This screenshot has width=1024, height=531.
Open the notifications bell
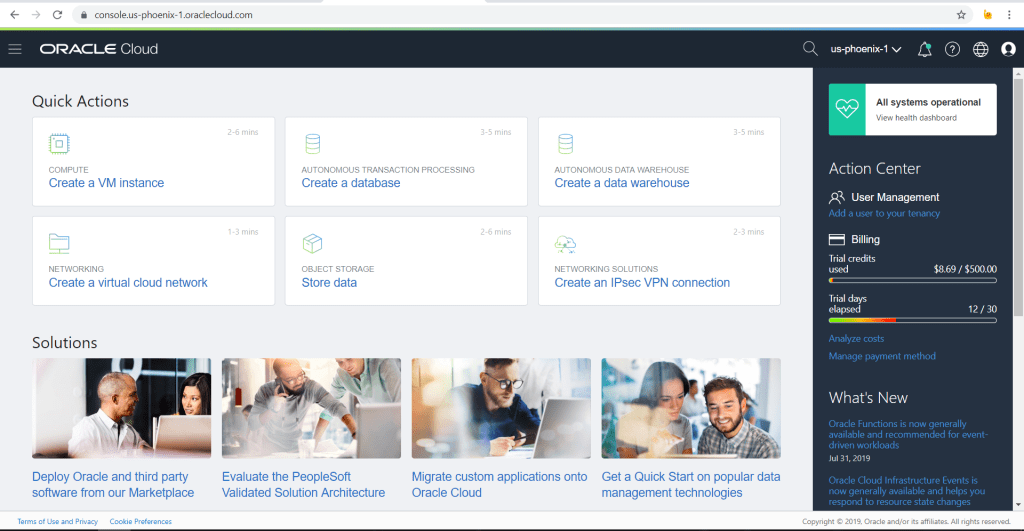click(924, 49)
